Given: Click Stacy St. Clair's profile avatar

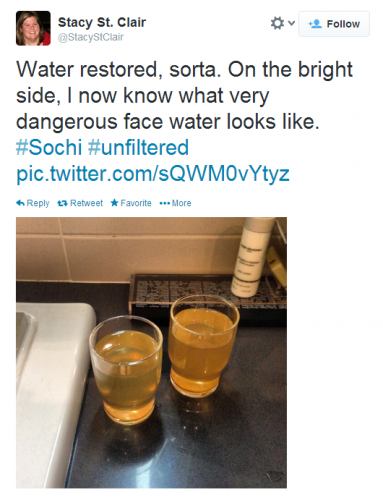Looking at the screenshot, I should 33,28.
